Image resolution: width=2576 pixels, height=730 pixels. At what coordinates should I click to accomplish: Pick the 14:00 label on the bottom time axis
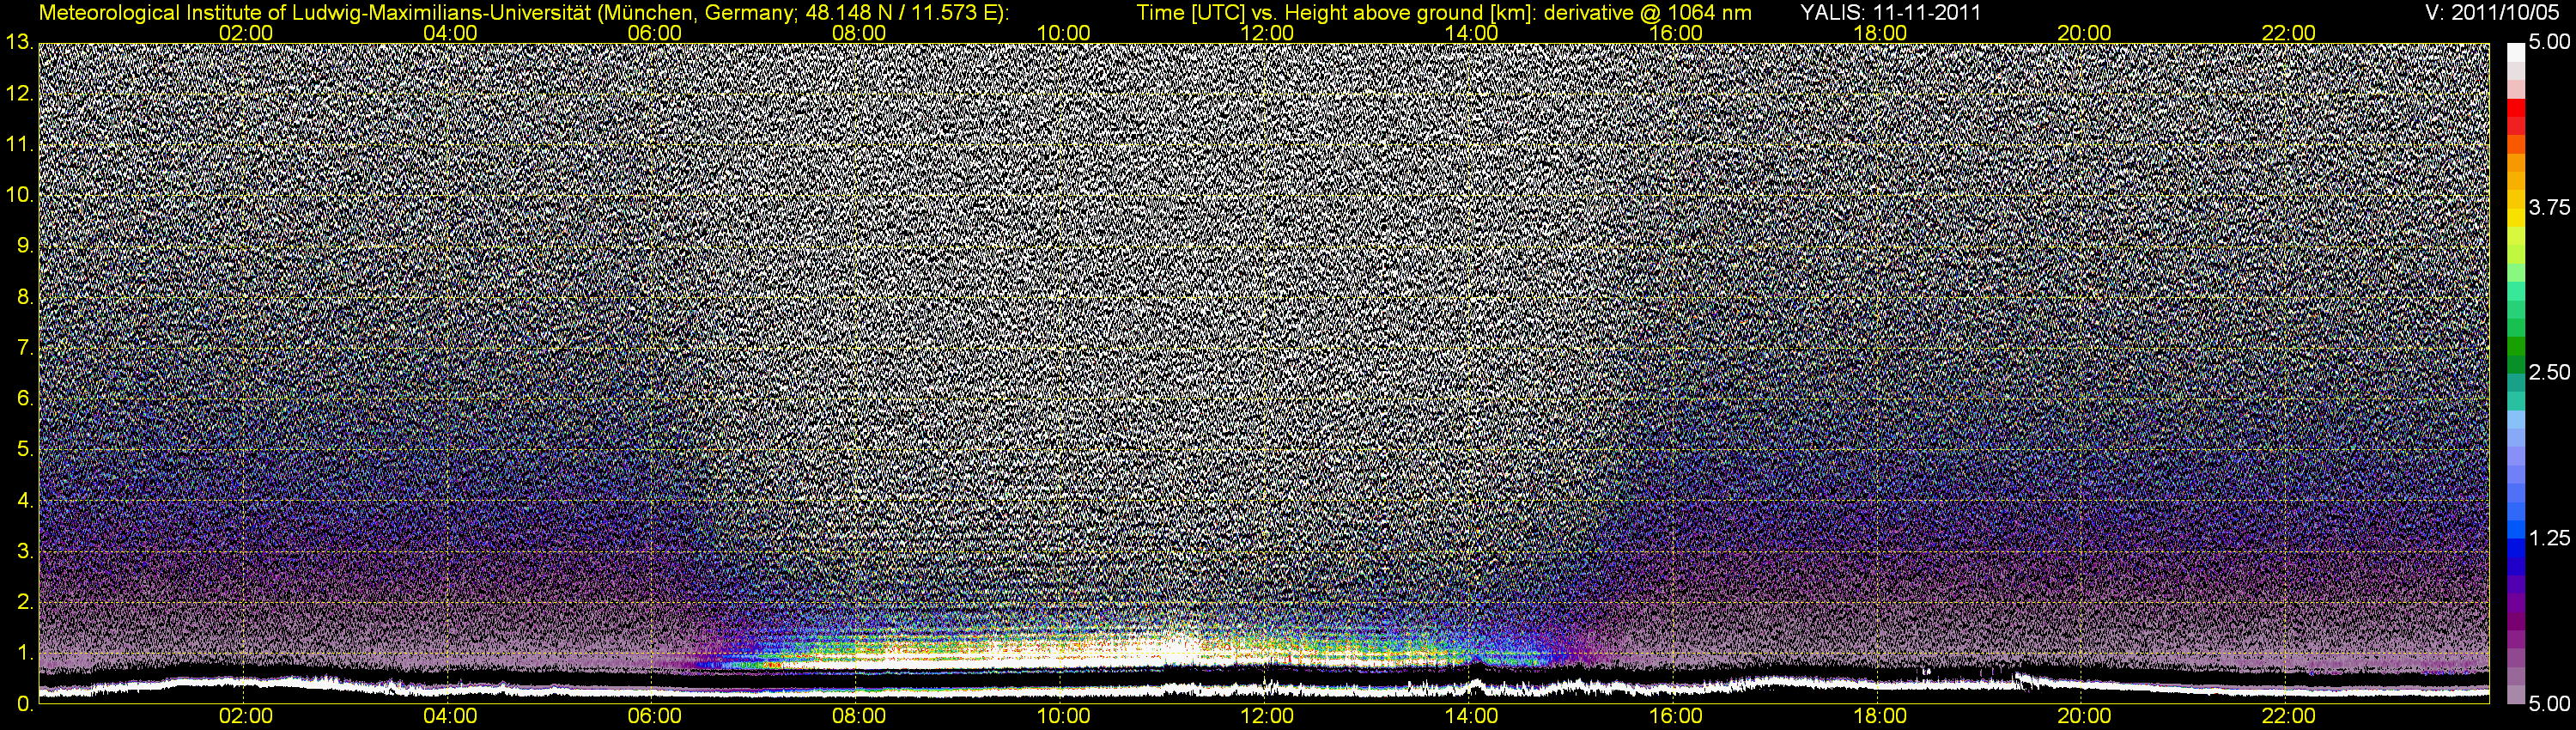click(x=1471, y=716)
